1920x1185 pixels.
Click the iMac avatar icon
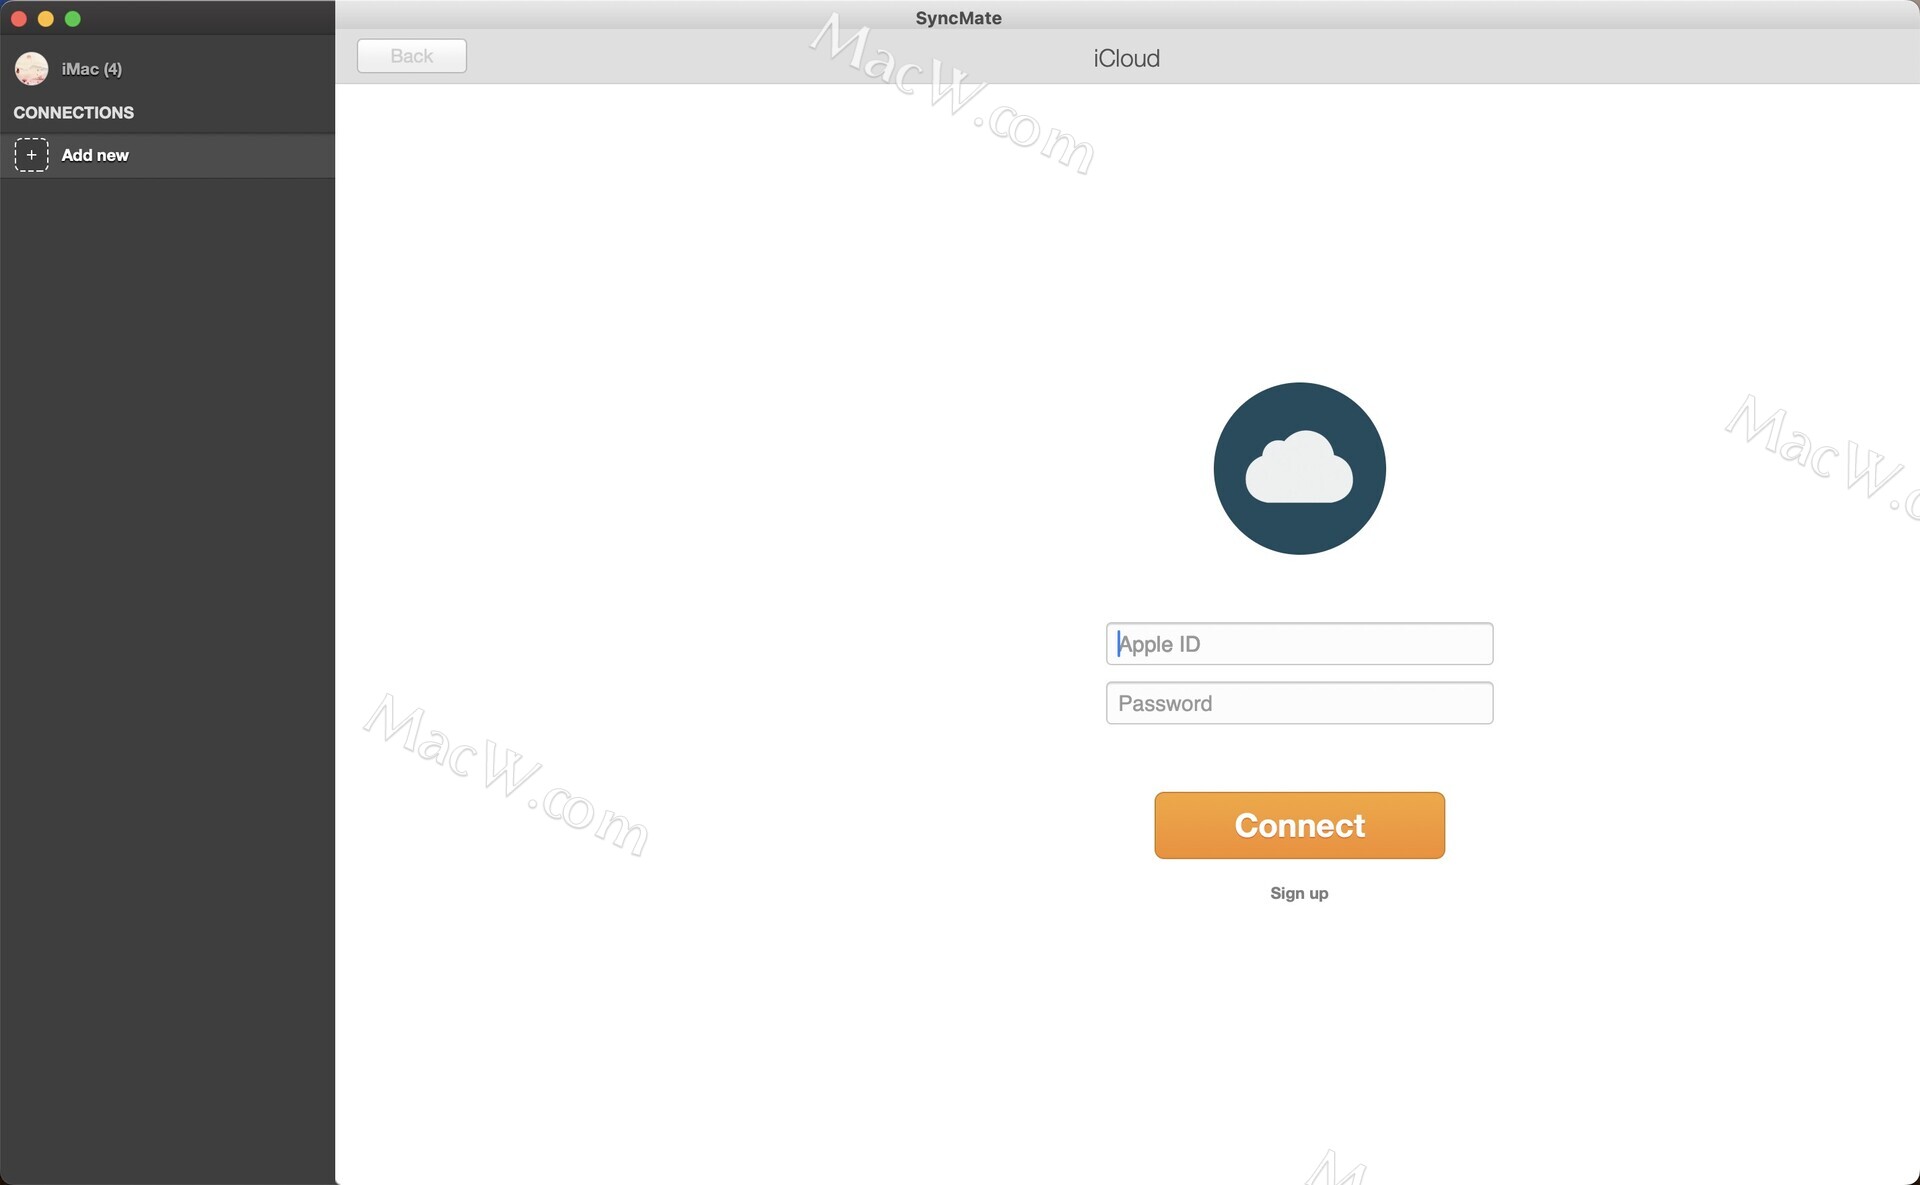point(31,69)
